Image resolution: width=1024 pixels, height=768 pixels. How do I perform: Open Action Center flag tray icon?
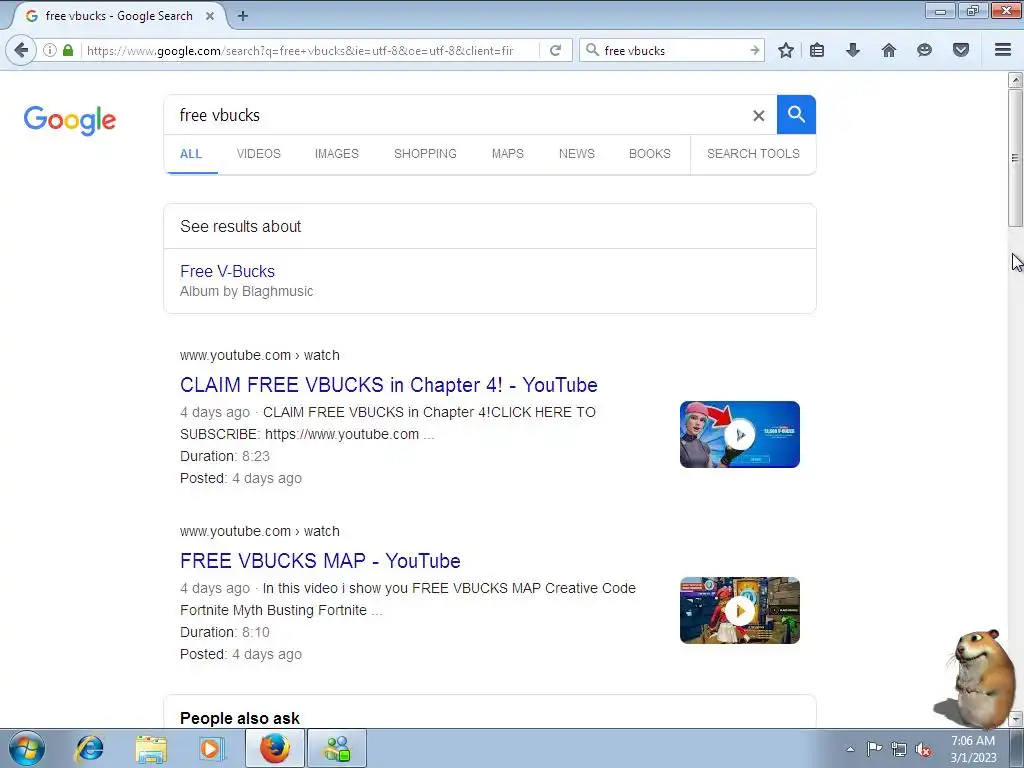click(874, 749)
